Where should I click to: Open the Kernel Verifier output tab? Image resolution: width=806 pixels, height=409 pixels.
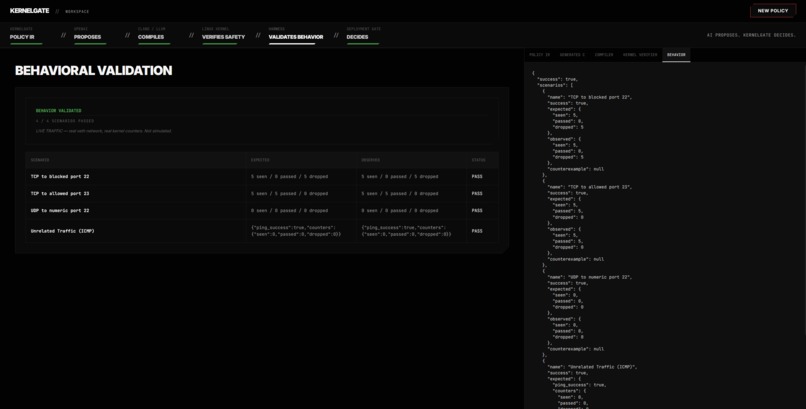click(x=640, y=54)
